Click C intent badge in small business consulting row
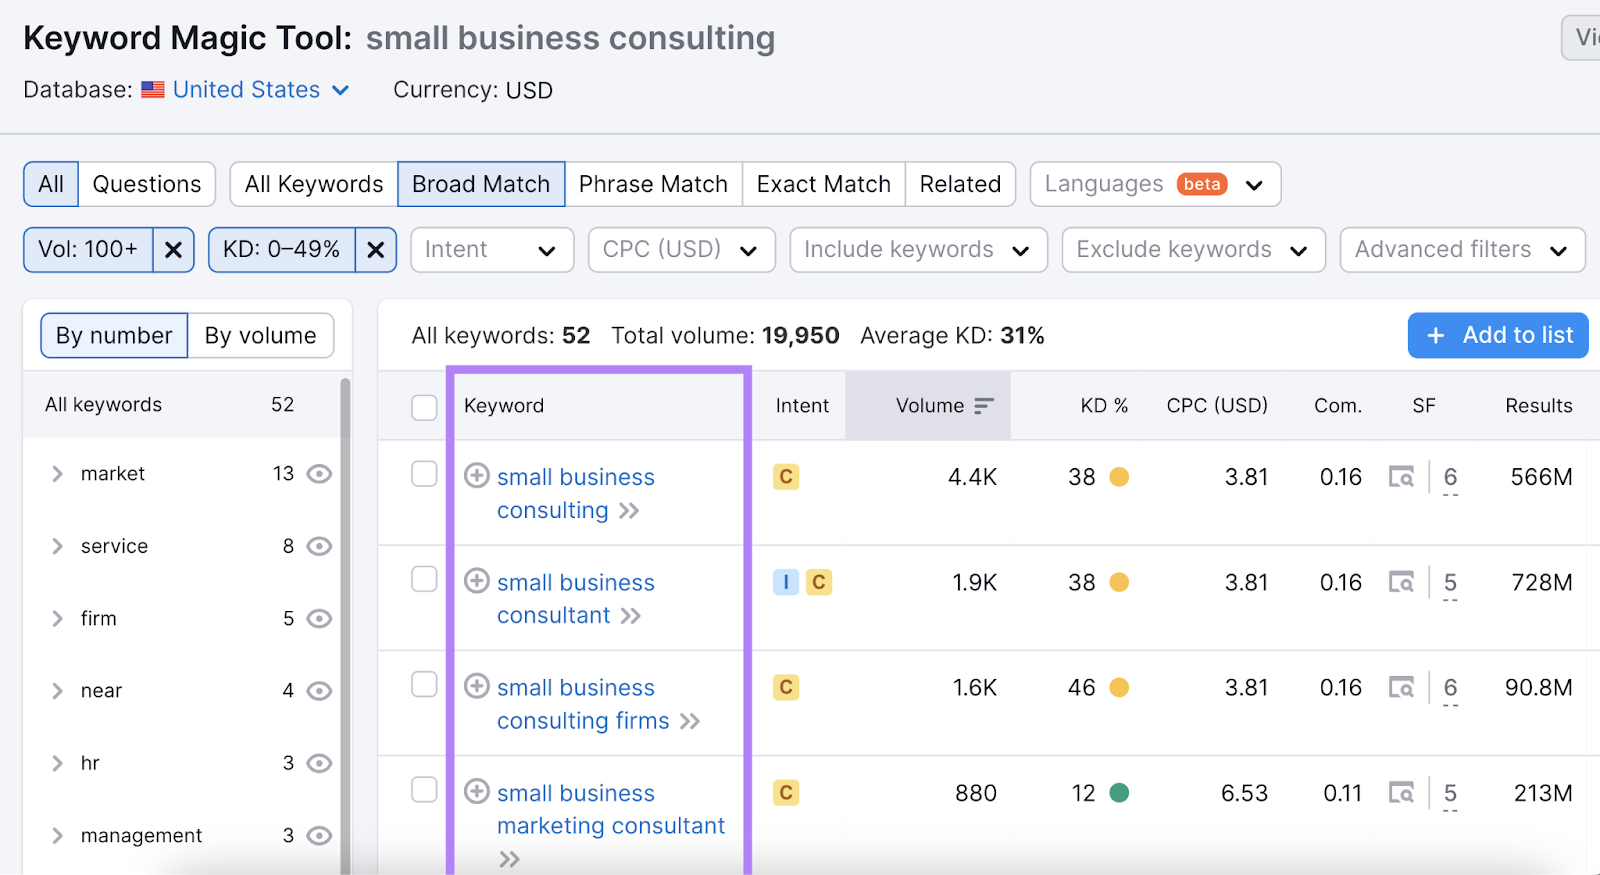 tap(786, 477)
